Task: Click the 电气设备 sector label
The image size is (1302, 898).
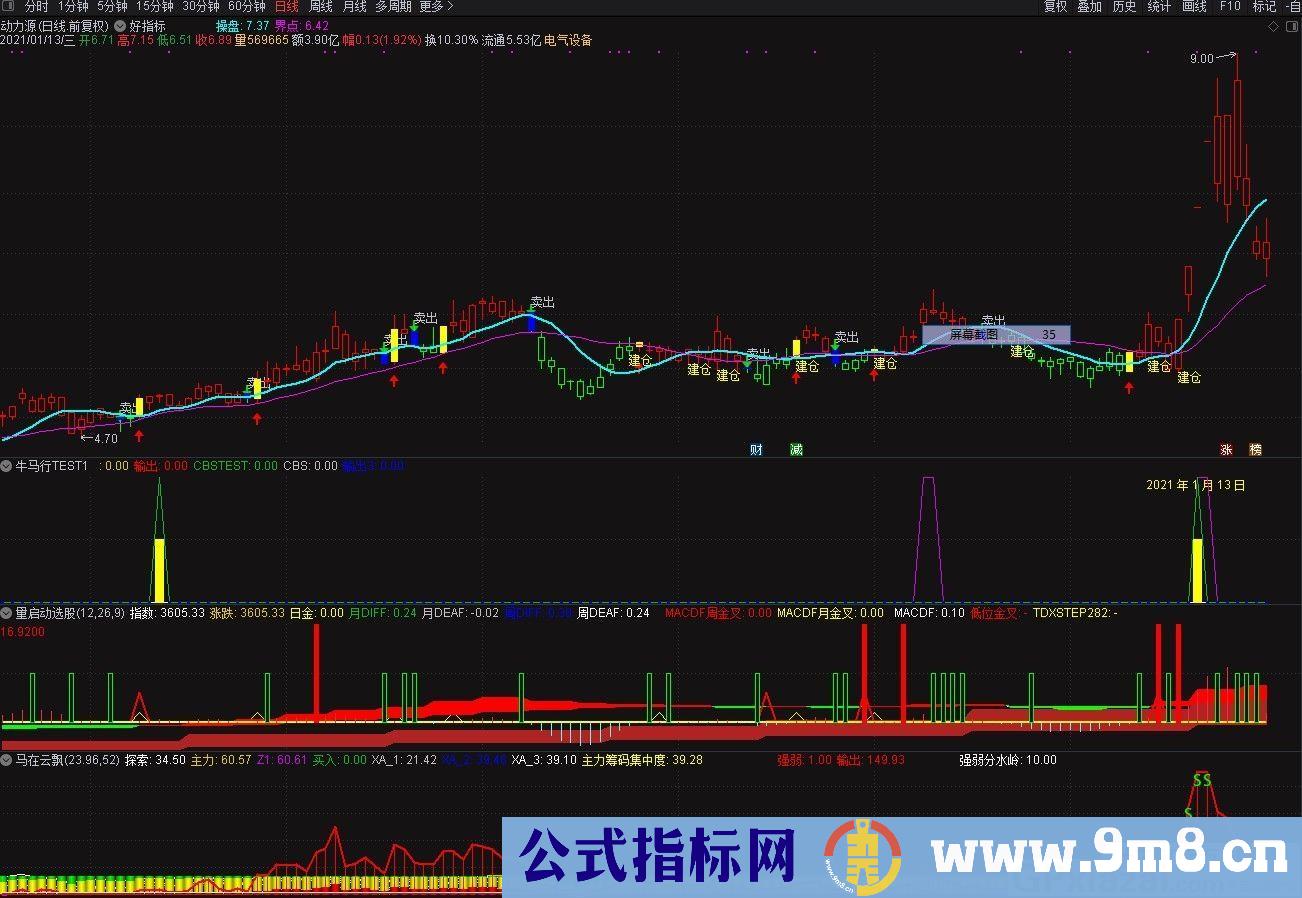Action: click(x=568, y=41)
